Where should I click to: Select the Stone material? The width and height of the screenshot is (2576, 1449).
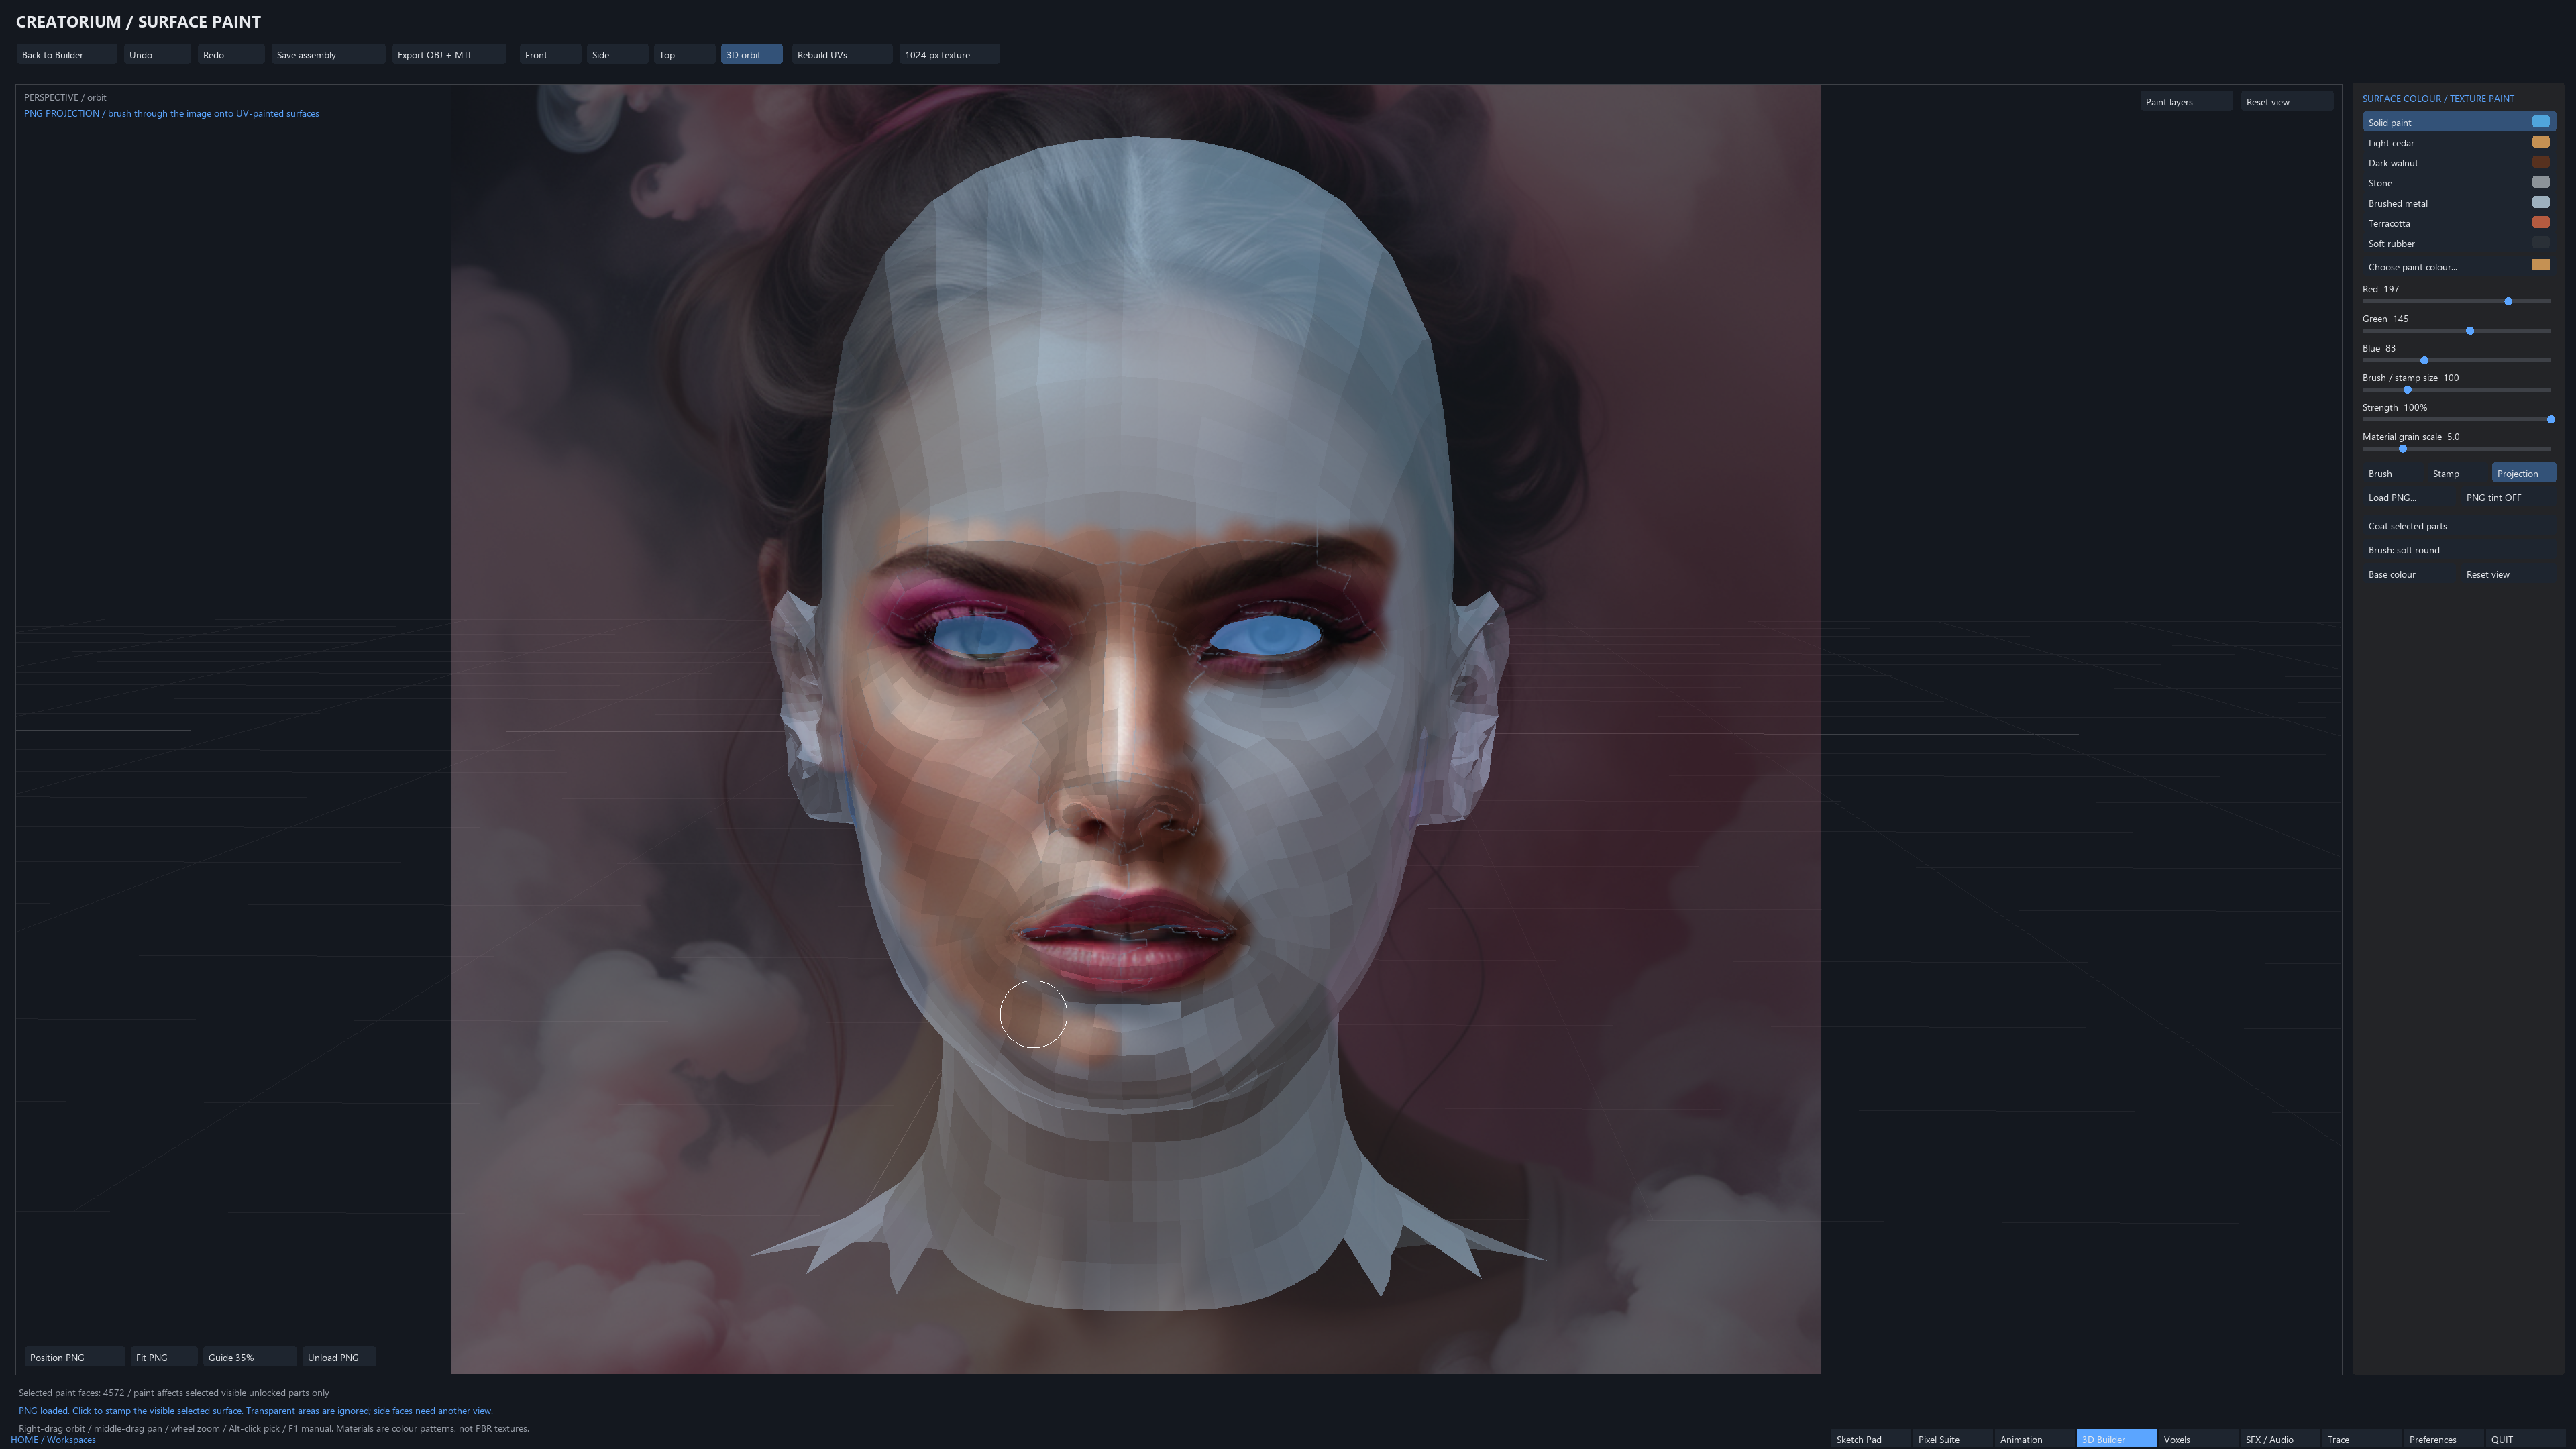2458,183
